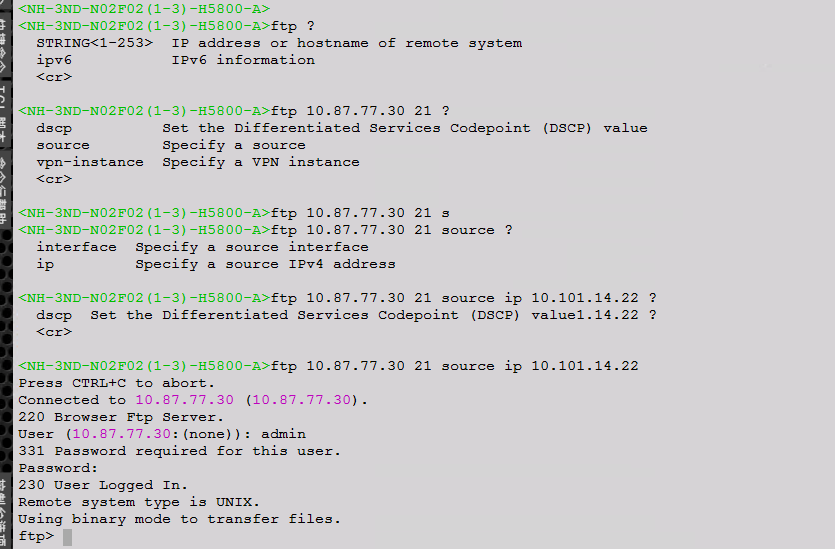This screenshot has height=549, width=835.
Task: Click the 'admin' username text
Action: pos(283,434)
